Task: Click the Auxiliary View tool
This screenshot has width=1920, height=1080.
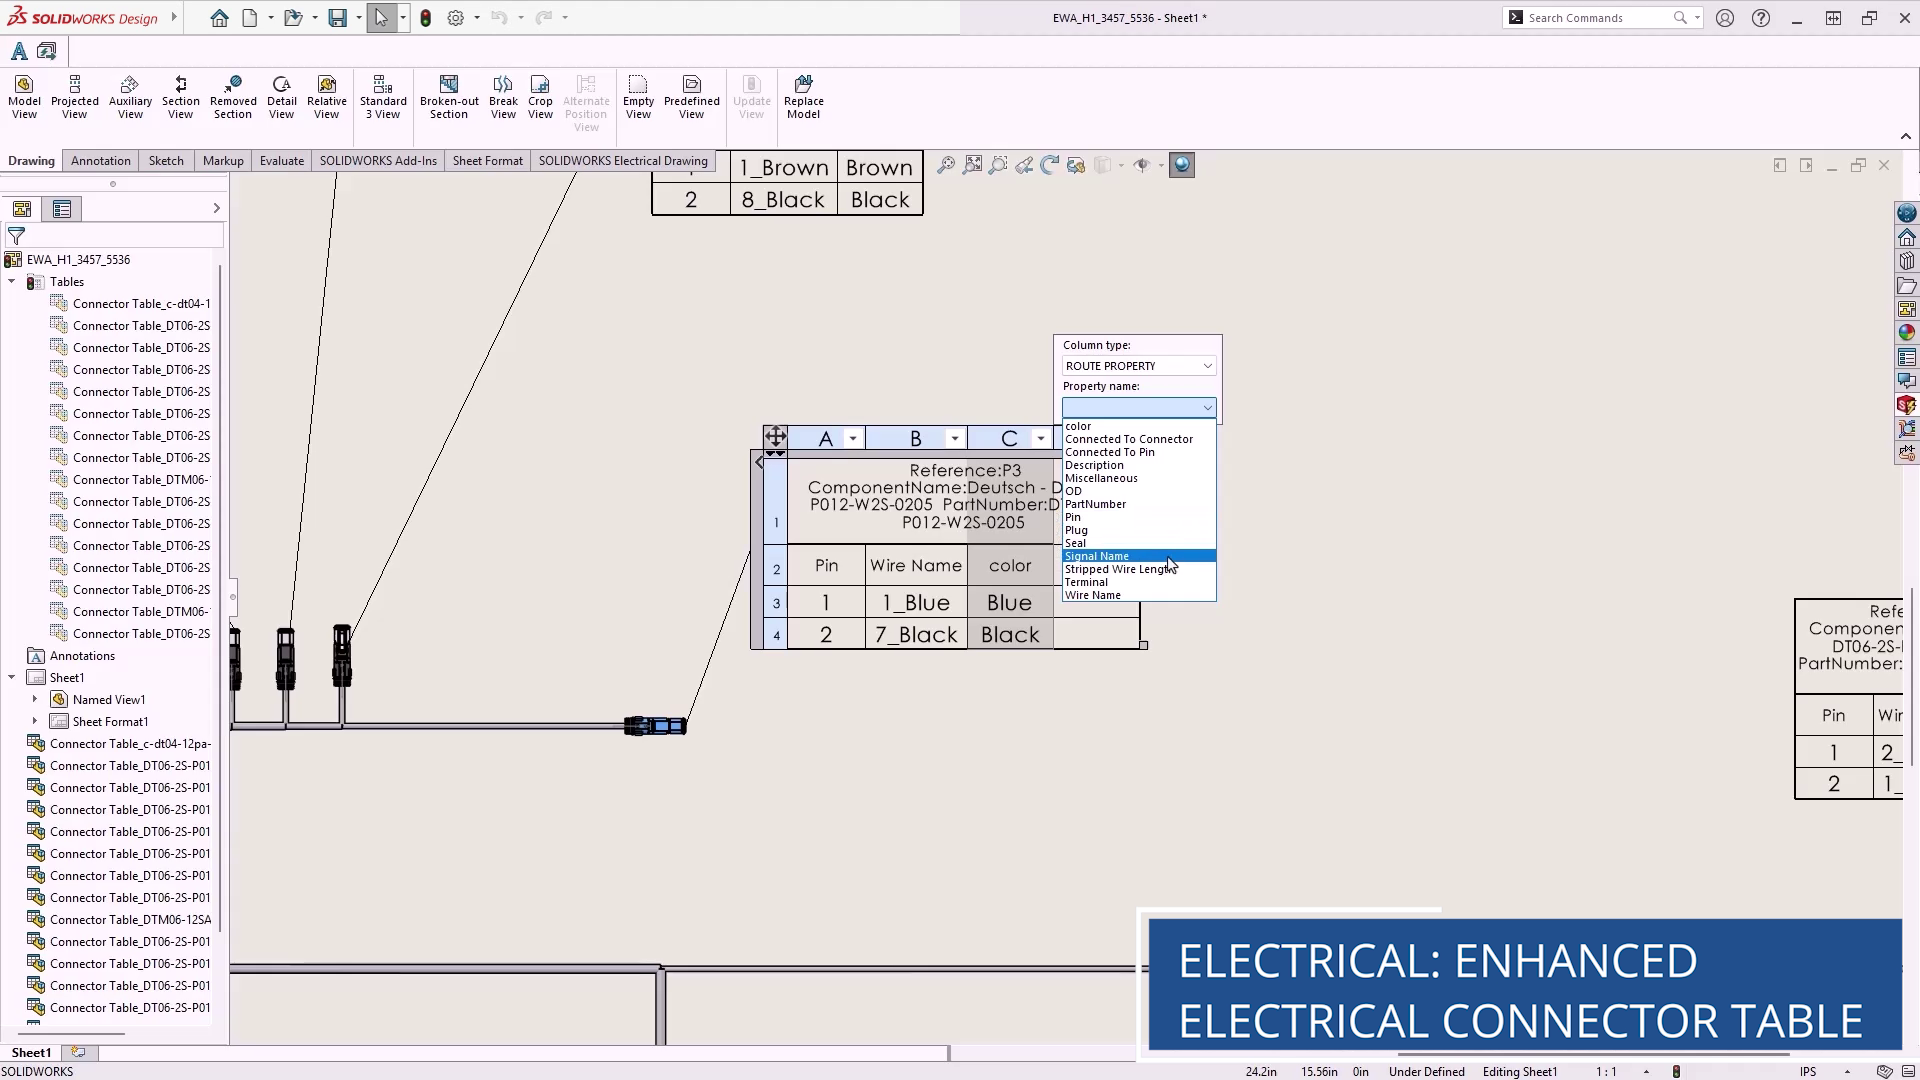Action: pyautogui.click(x=130, y=97)
